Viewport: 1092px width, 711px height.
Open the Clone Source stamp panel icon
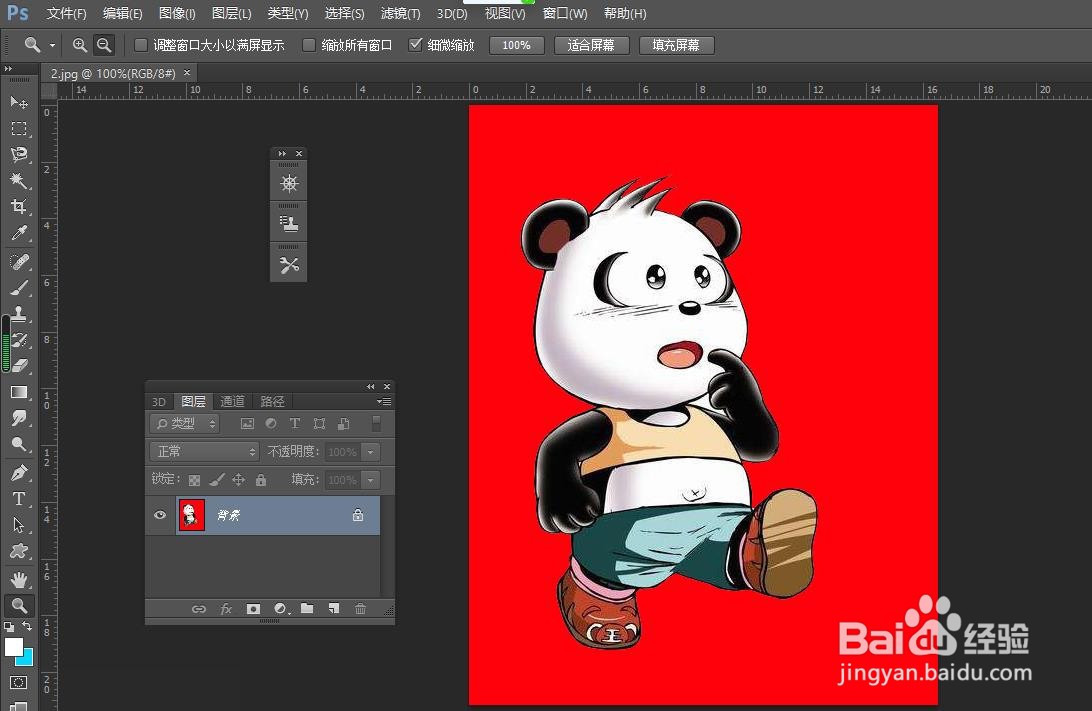pos(289,224)
